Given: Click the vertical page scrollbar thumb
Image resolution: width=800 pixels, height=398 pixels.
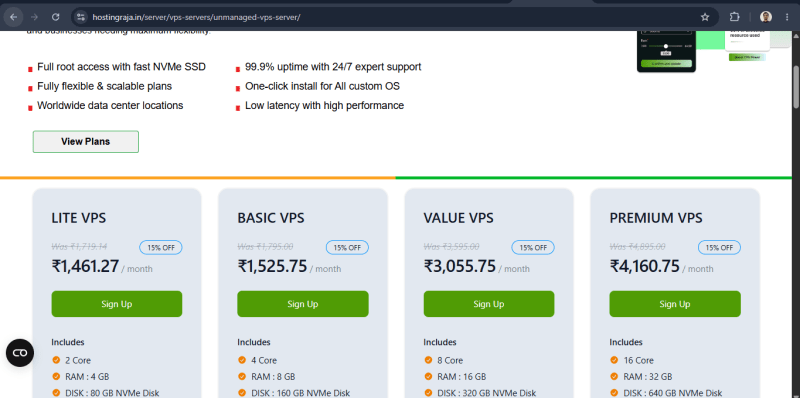Looking at the screenshot, I should (795, 87).
